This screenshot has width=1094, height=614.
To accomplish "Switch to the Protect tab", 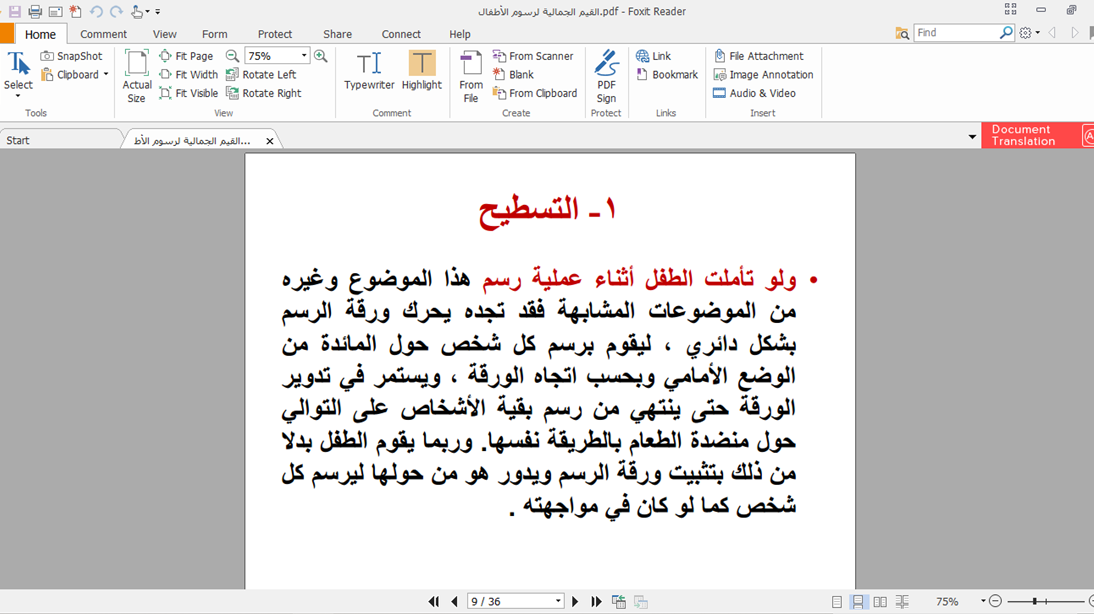I will (275, 34).
